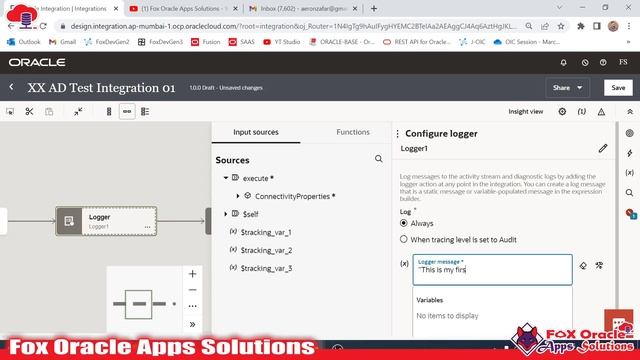The image size is (640, 360).
Task: Click the paste clipboard icon in toolbar
Action: pyautogui.click(x=49, y=111)
